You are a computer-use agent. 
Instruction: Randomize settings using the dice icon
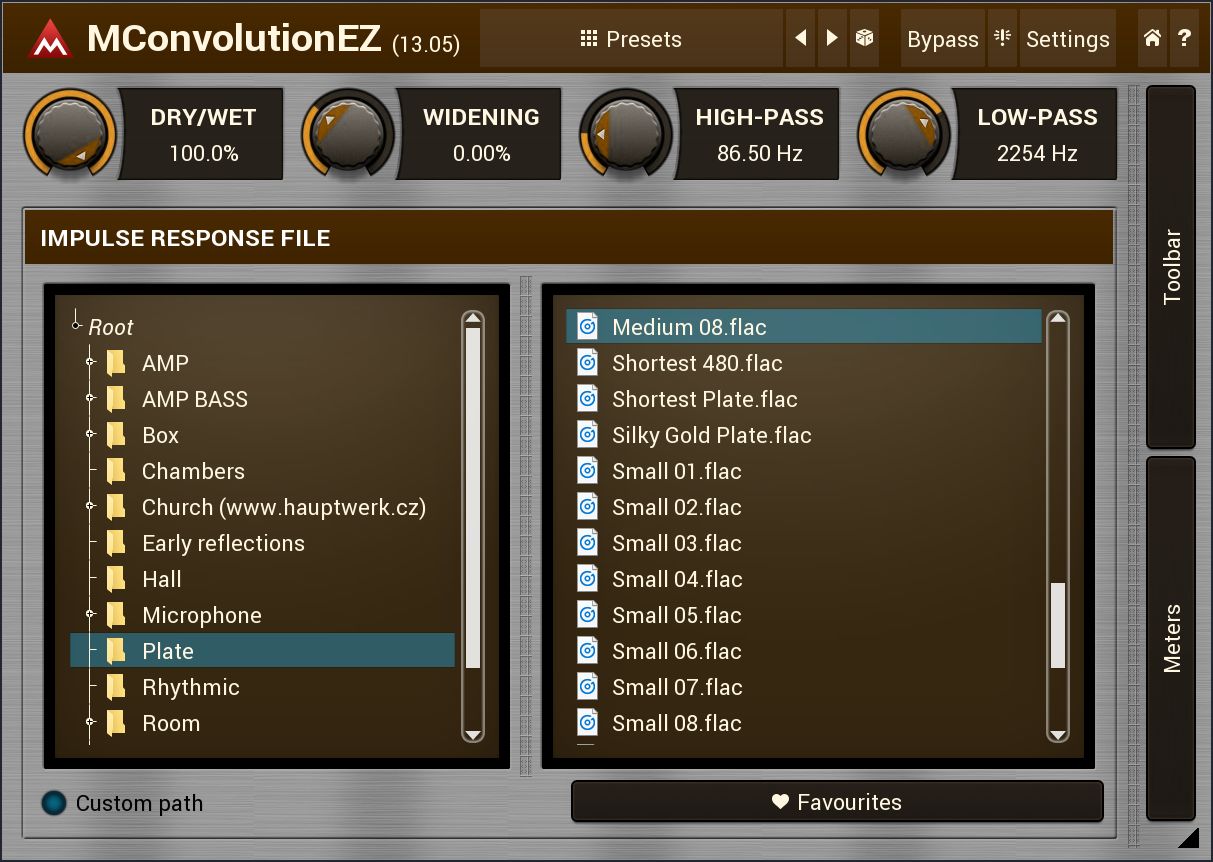[x=864, y=36]
